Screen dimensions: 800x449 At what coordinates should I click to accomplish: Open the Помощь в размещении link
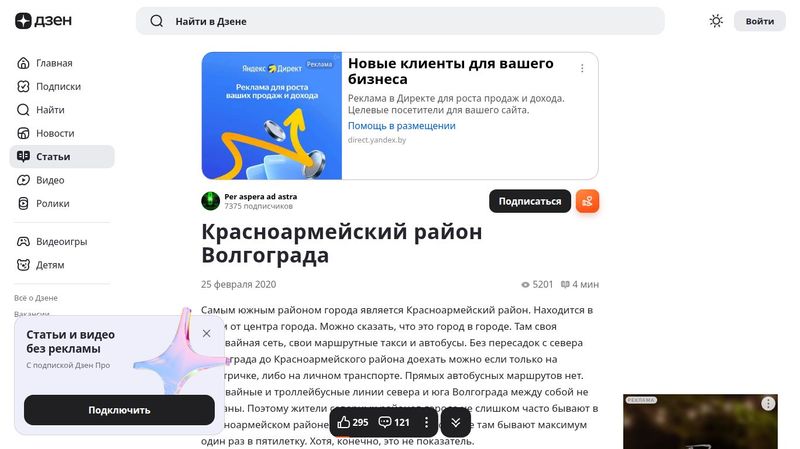tap(402, 126)
